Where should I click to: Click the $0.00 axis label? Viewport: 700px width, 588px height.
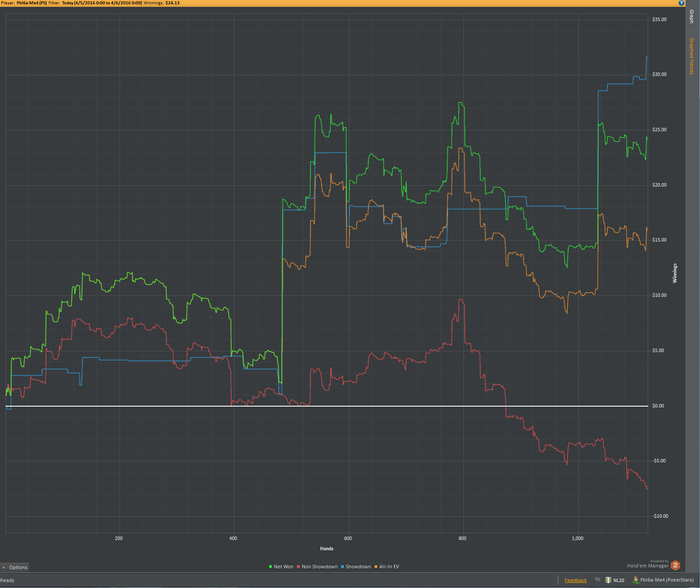coord(658,406)
